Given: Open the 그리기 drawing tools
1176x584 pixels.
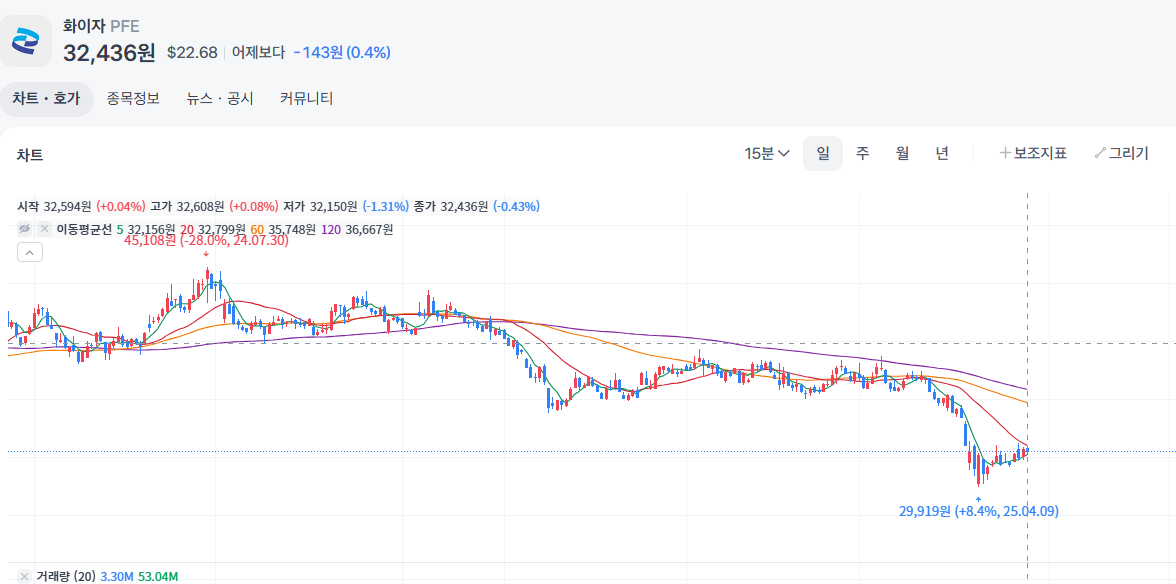Looking at the screenshot, I should tap(1121, 154).
